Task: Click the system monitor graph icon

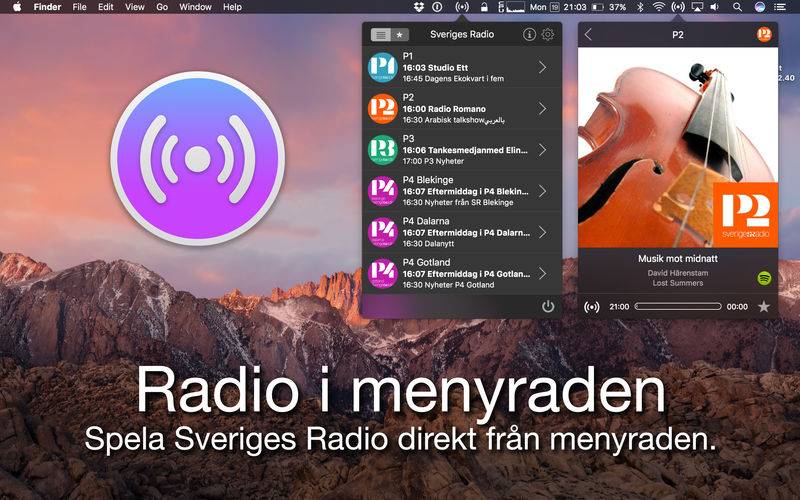Action: (x=511, y=7)
